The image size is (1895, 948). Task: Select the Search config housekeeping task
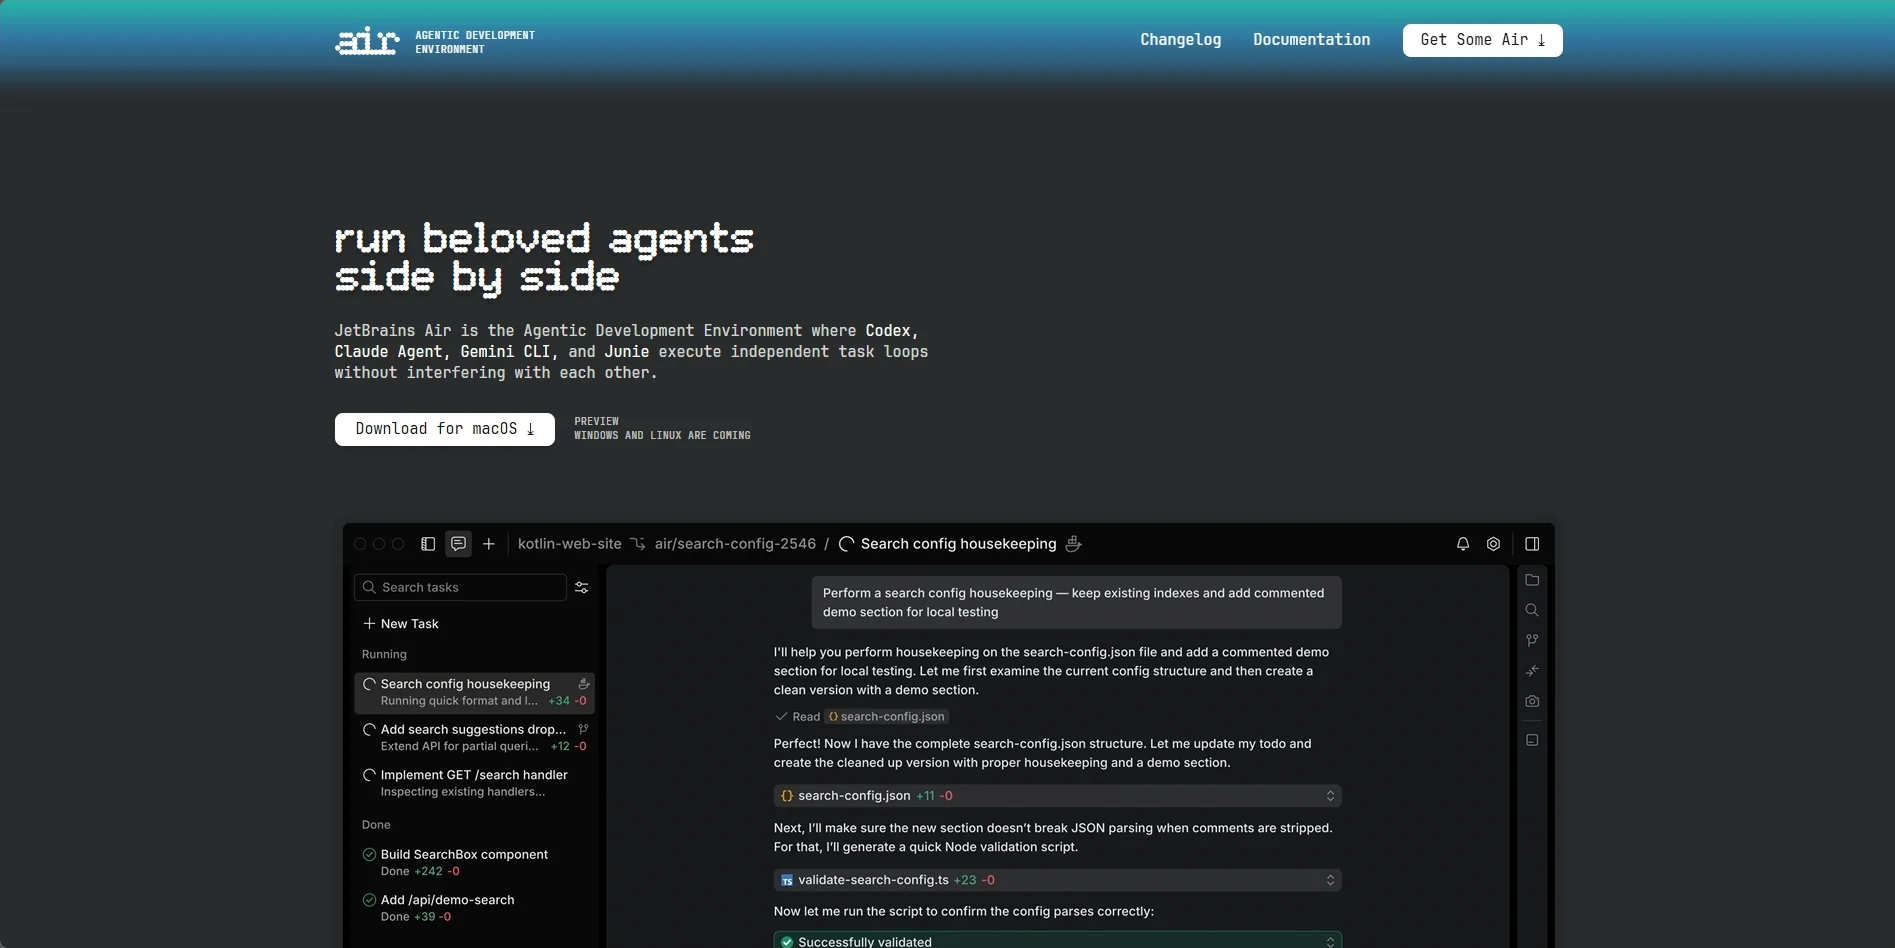(474, 692)
